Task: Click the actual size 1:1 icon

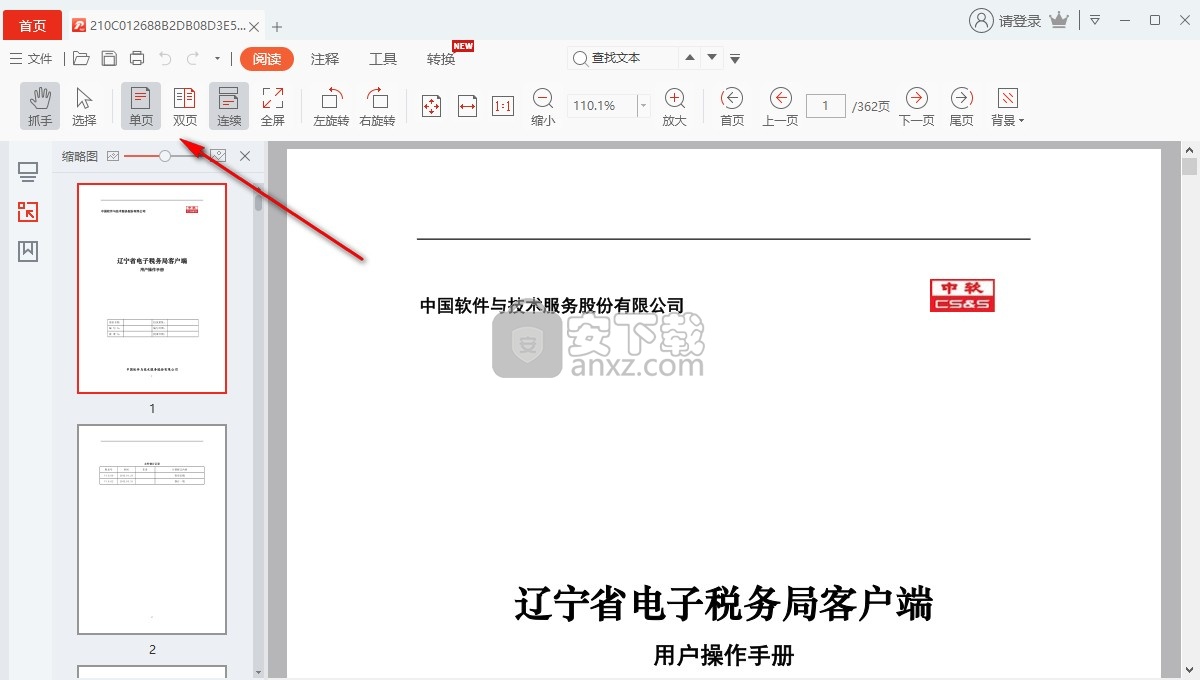Action: tap(503, 106)
